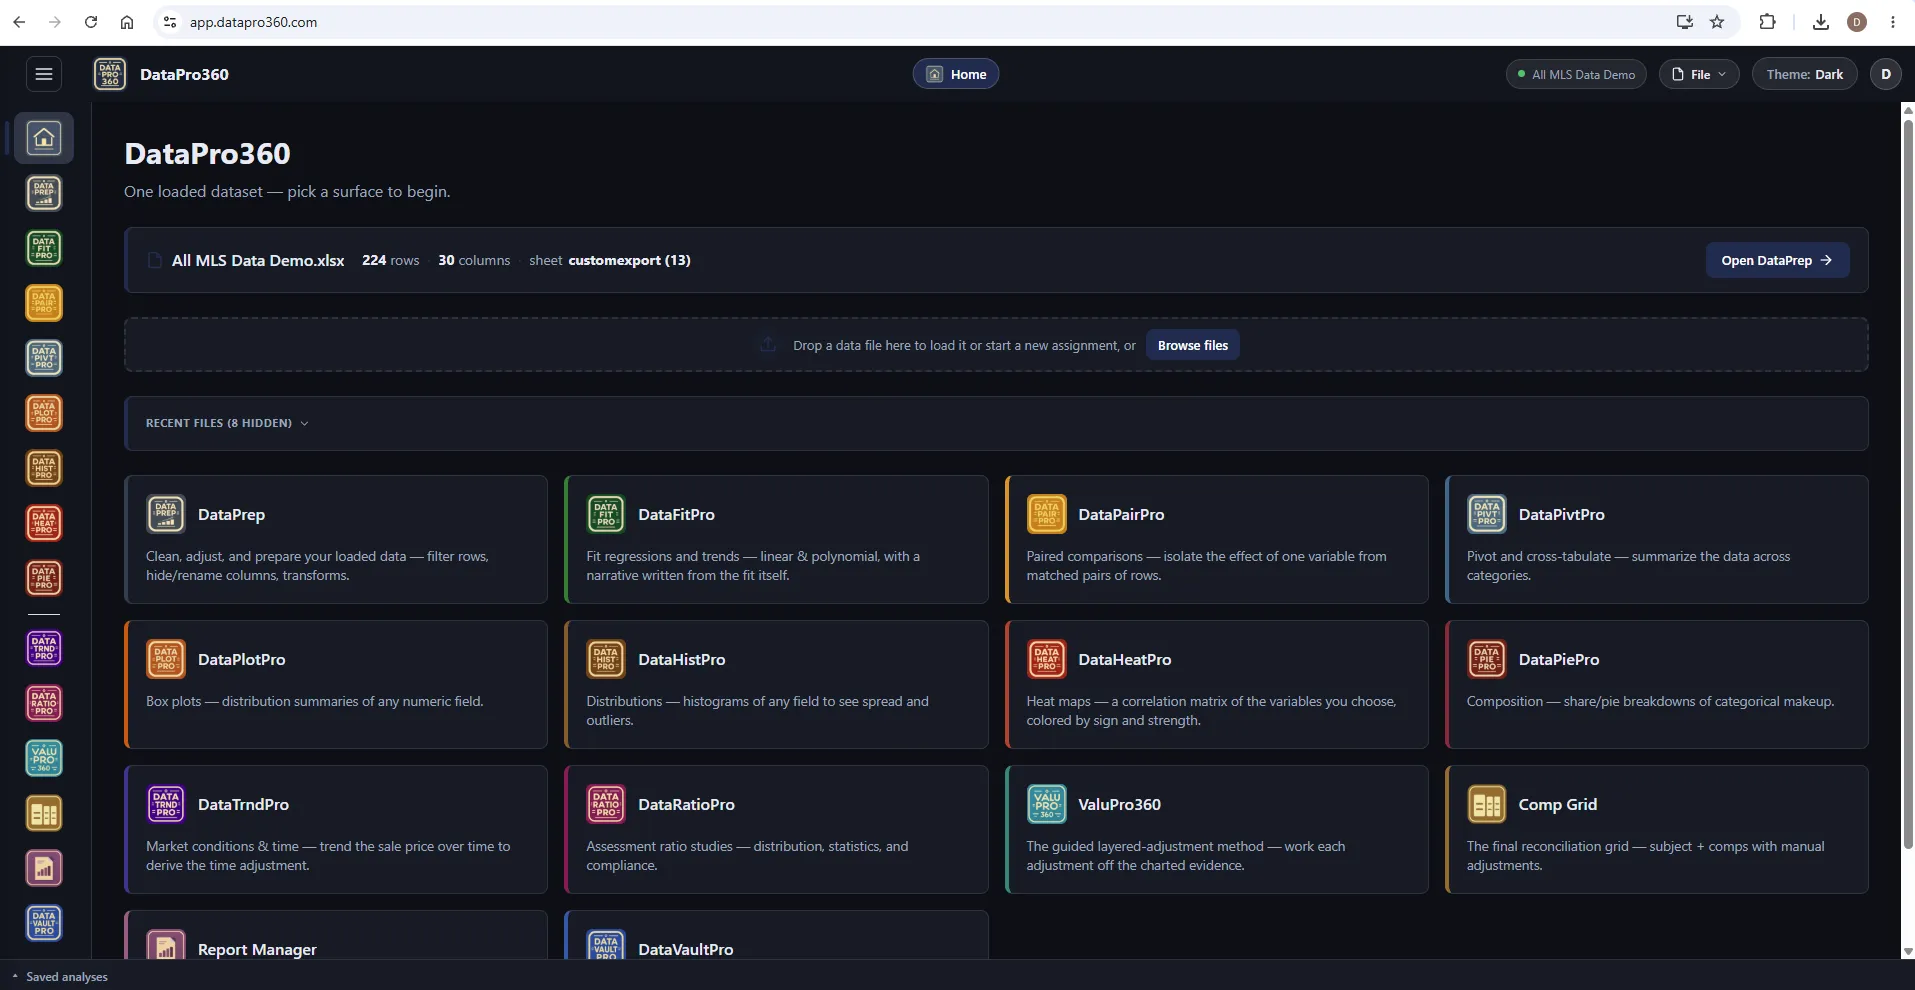The width and height of the screenshot is (1915, 990).
Task: Click the browser address bar URL
Action: (253, 22)
